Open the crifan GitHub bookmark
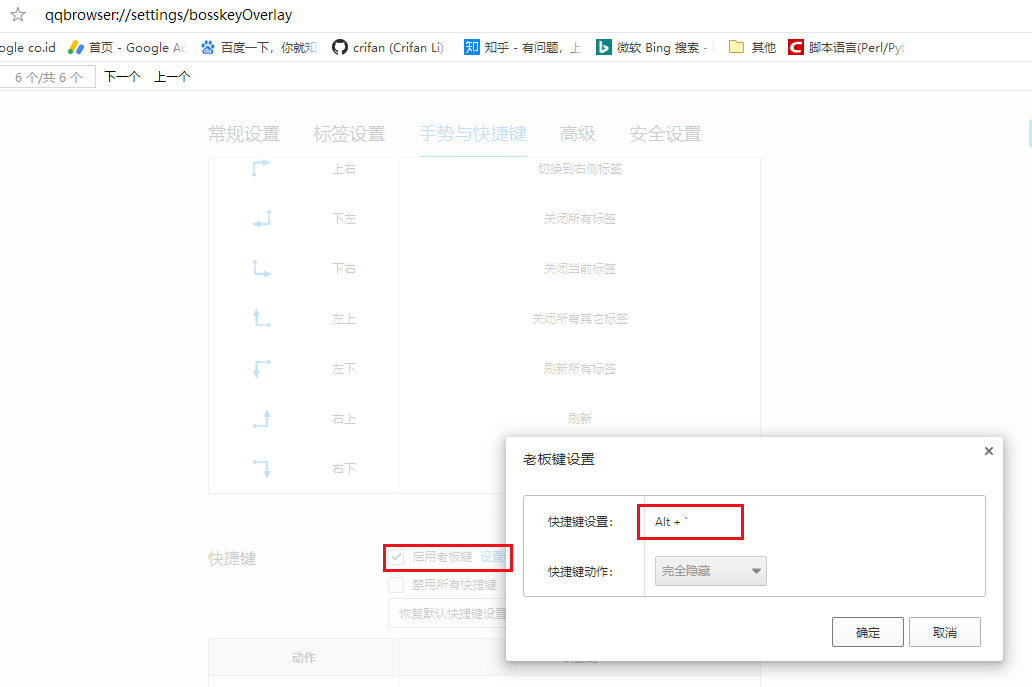 (x=388, y=47)
